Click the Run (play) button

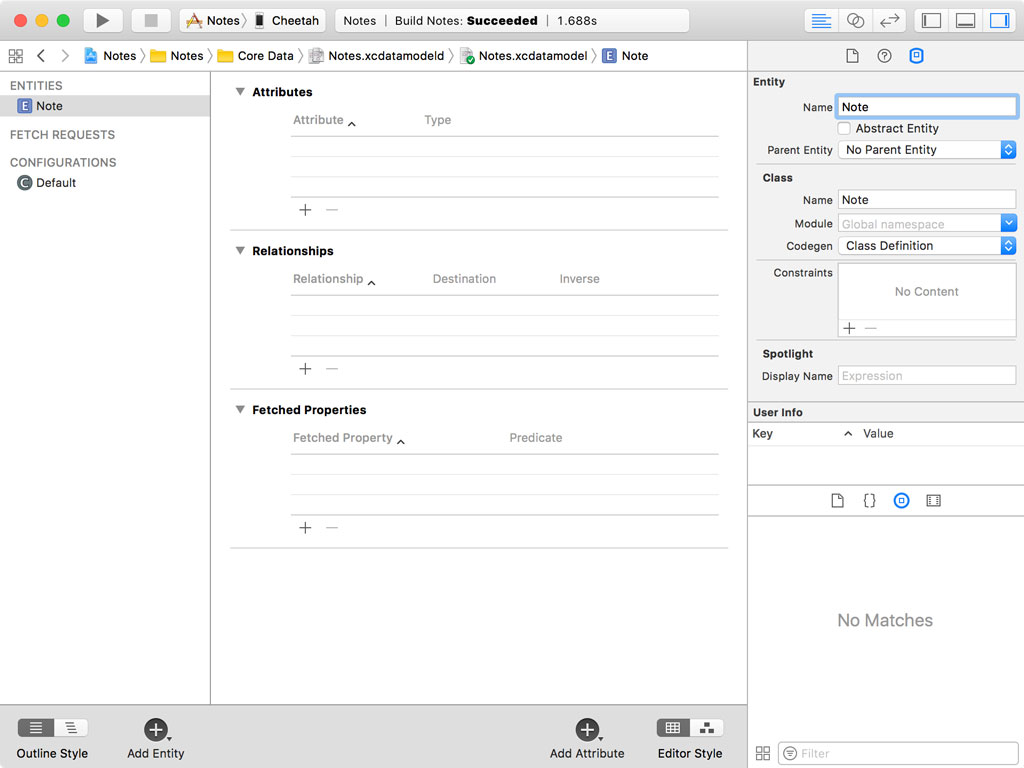pyautogui.click(x=102, y=20)
